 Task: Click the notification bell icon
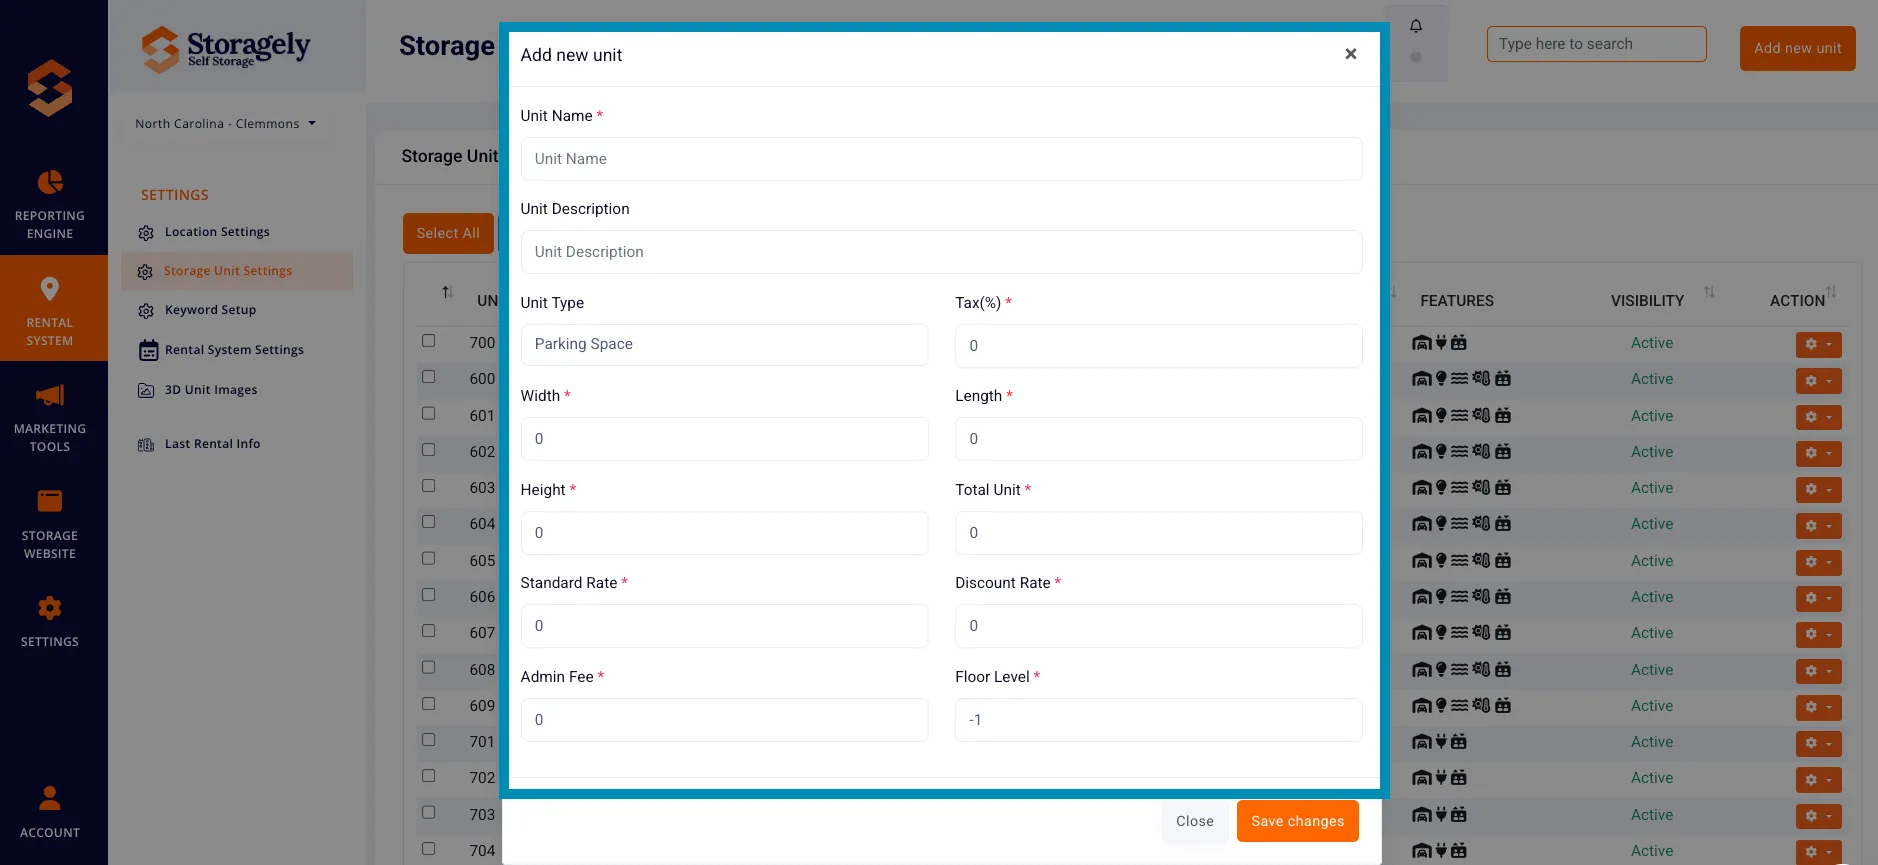tap(1416, 26)
